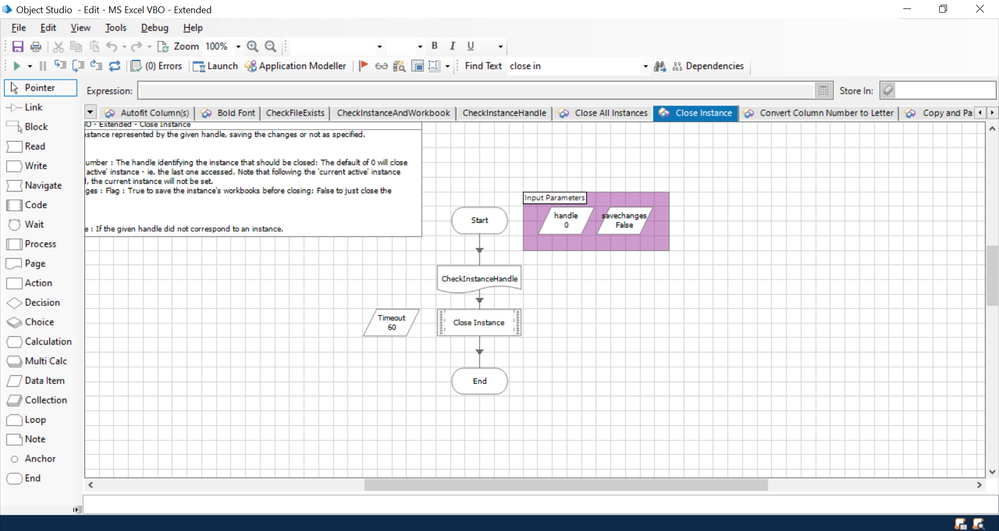Open the page list dropdown left of tabs
This screenshot has width=999, height=531.
pyautogui.click(x=91, y=113)
